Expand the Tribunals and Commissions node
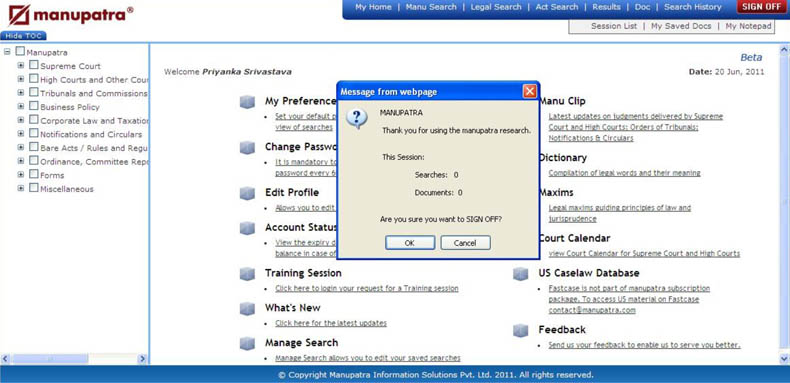 coord(21,92)
